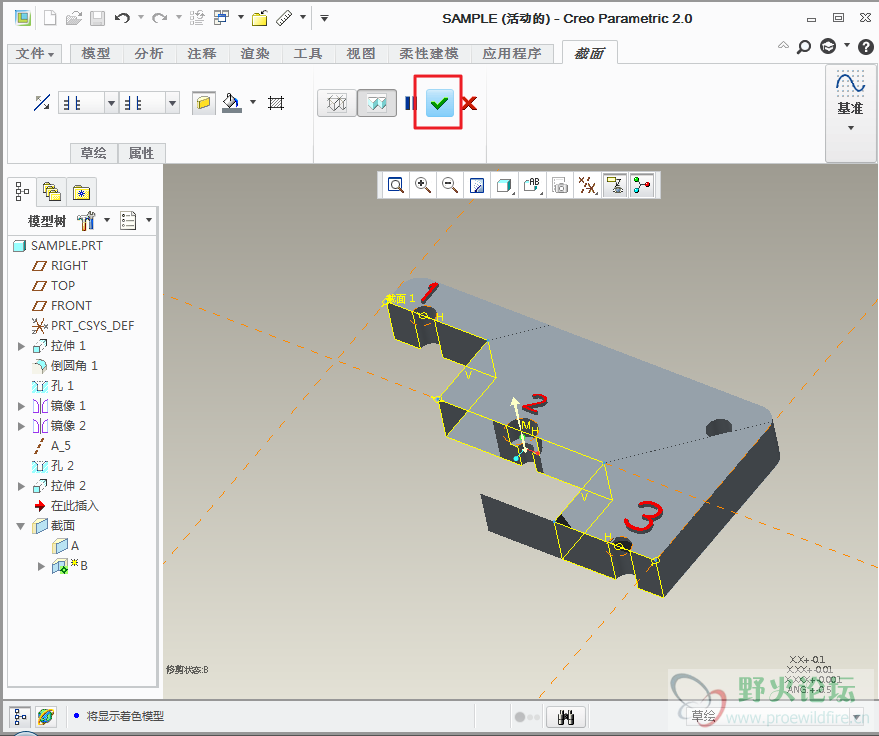Select the RIGHT datum plane in tree
Image resolution: width=879 pixels, height=736 pixels.
[x=60, y=266]
